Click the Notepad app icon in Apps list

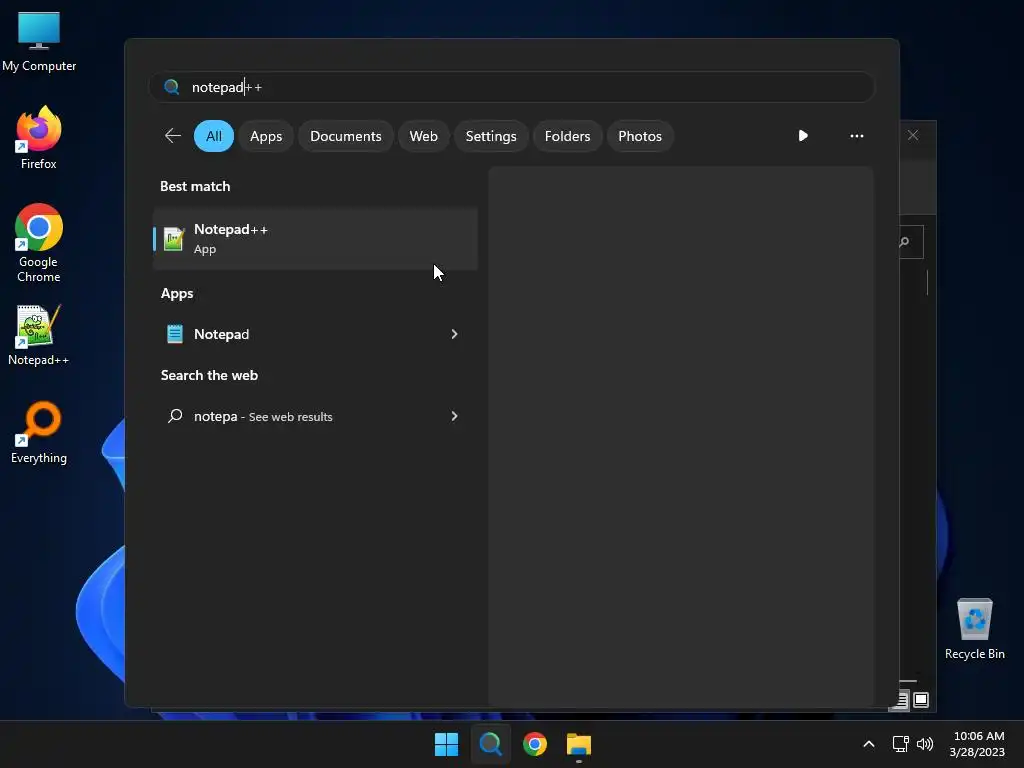175,334
